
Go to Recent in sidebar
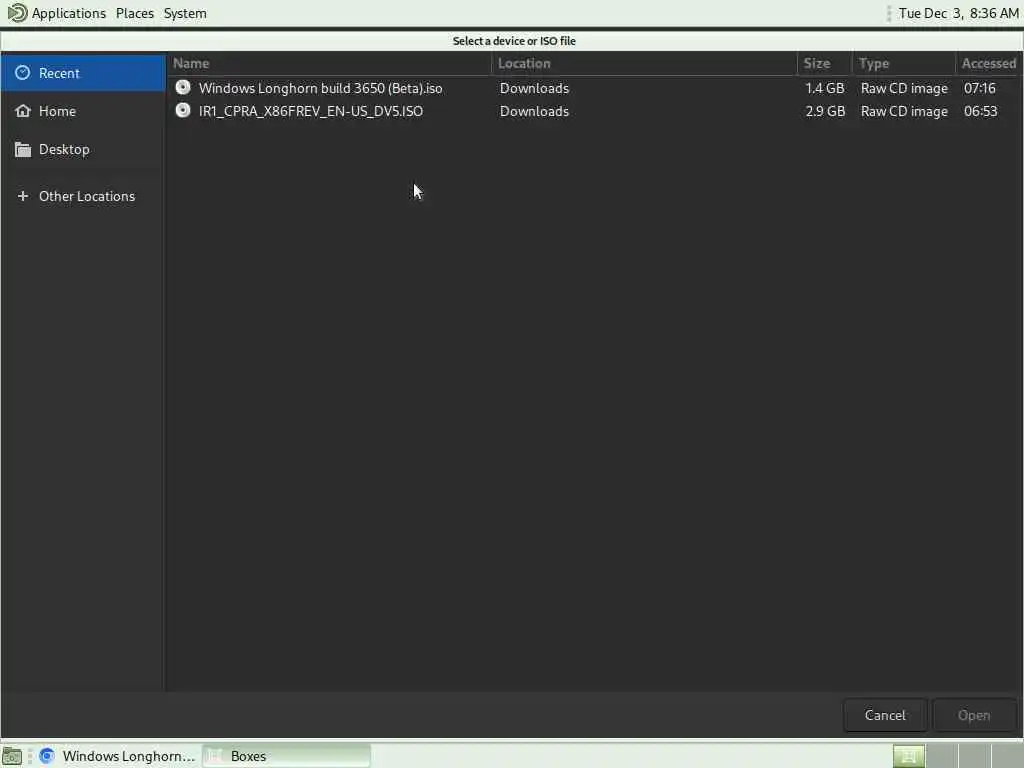point(83,72)
